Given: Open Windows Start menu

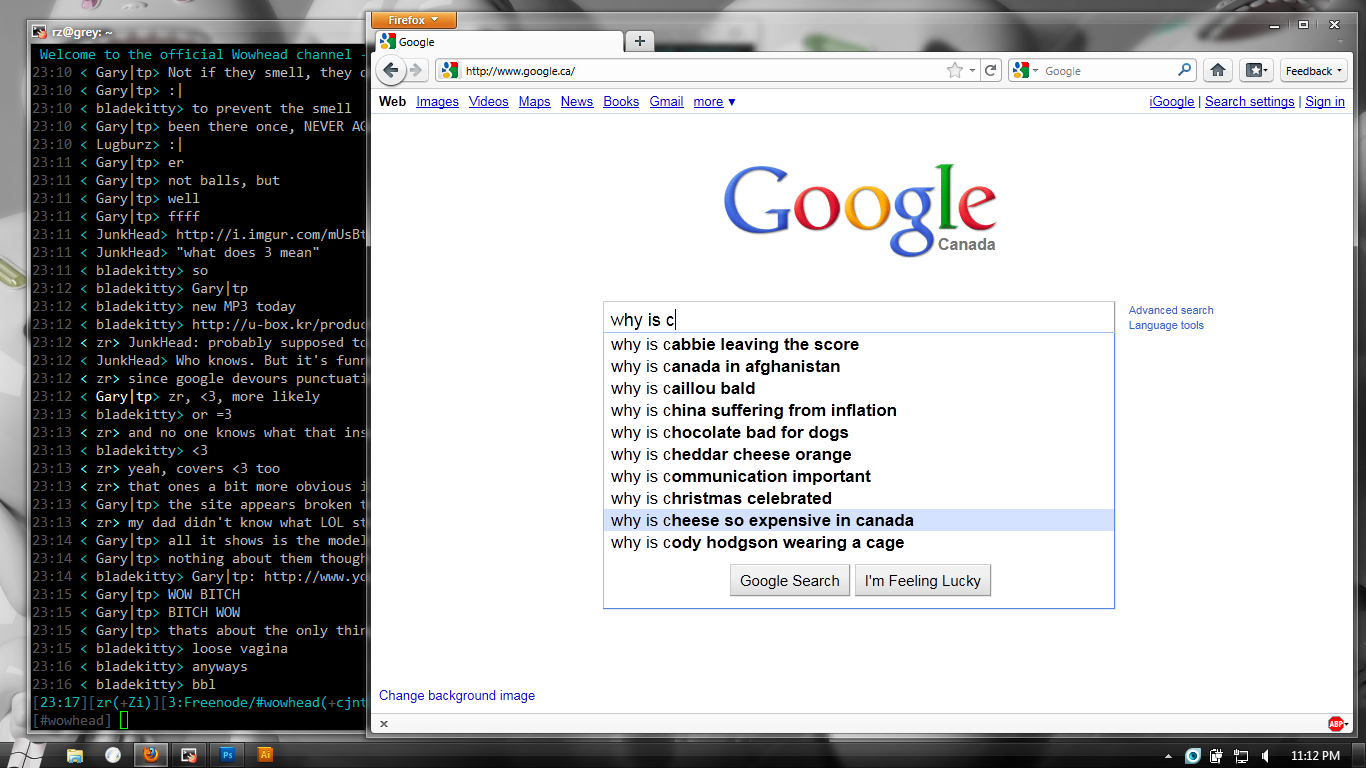Looking at the screenshot, I should point(22,754).
